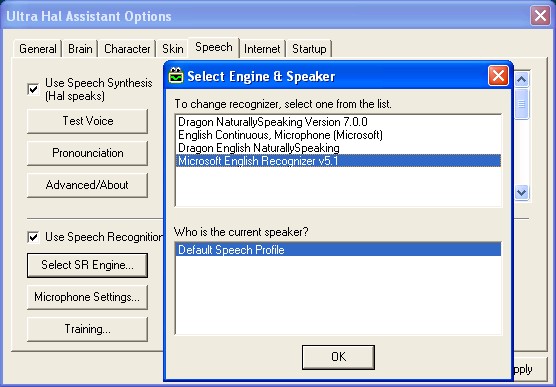The width and height of the screenshot is (556, 387).
Task: Click the Hal icon in Select Engine title bar
Action: 176,76
